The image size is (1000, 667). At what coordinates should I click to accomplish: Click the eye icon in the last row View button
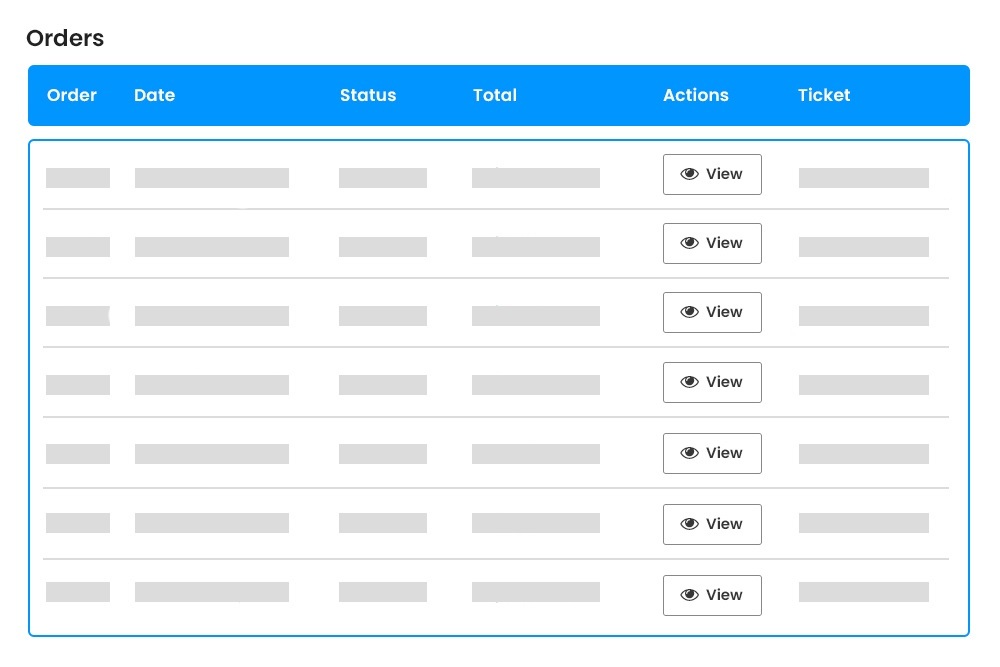click(x=689, y=595)
